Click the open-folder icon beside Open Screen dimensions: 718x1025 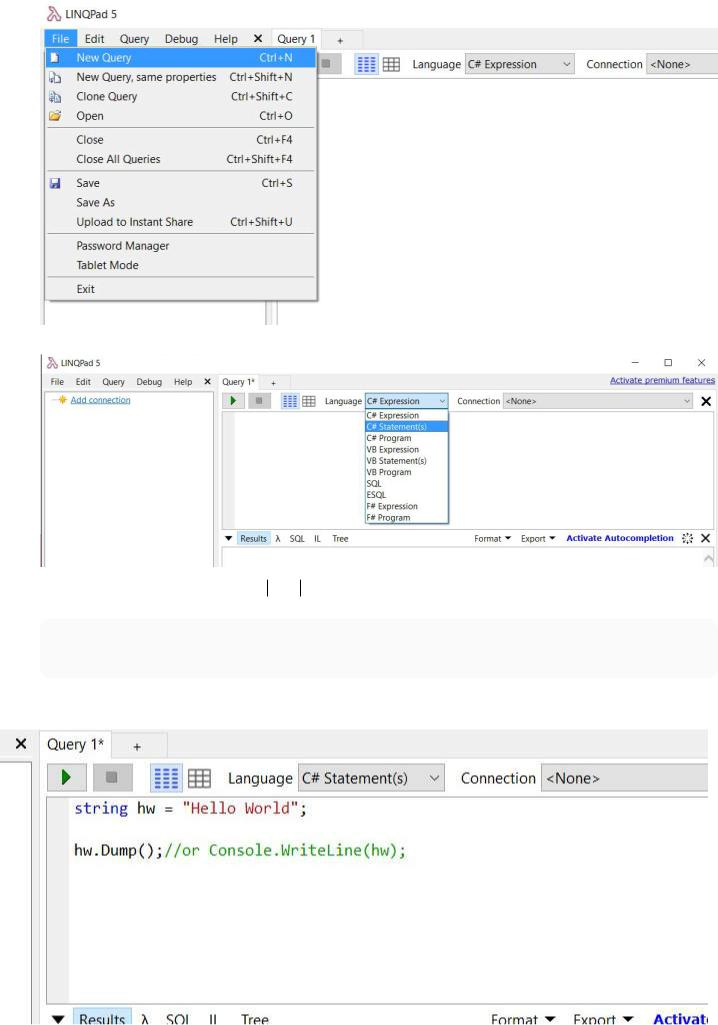tap(55, 116)
